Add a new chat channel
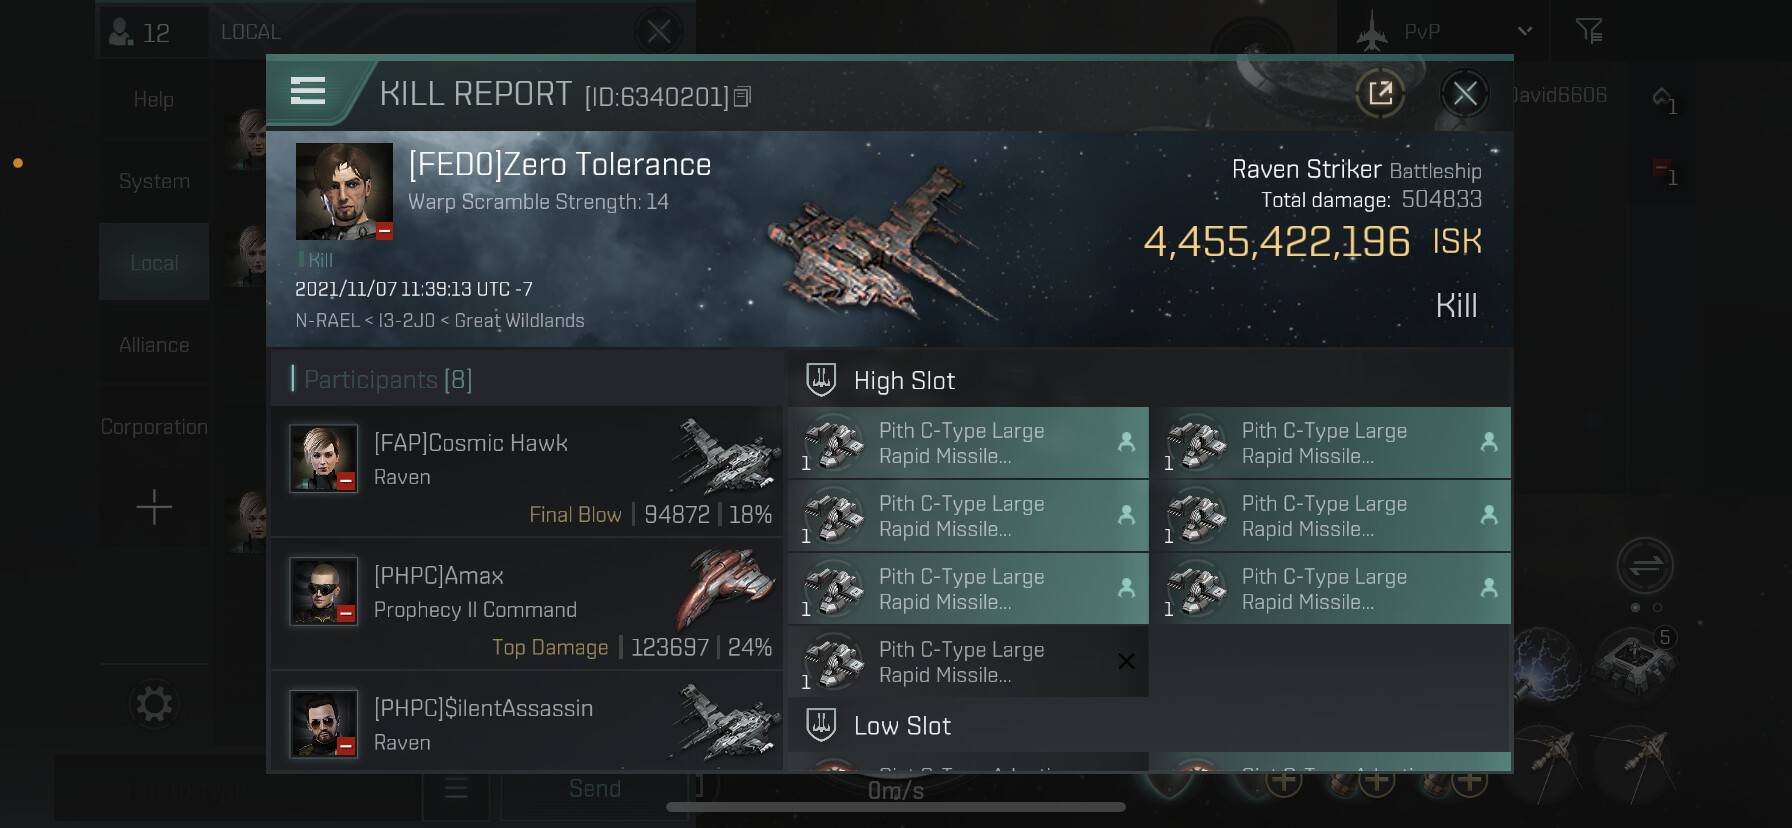Screen dimensions: 1792x828 (154, 508)
